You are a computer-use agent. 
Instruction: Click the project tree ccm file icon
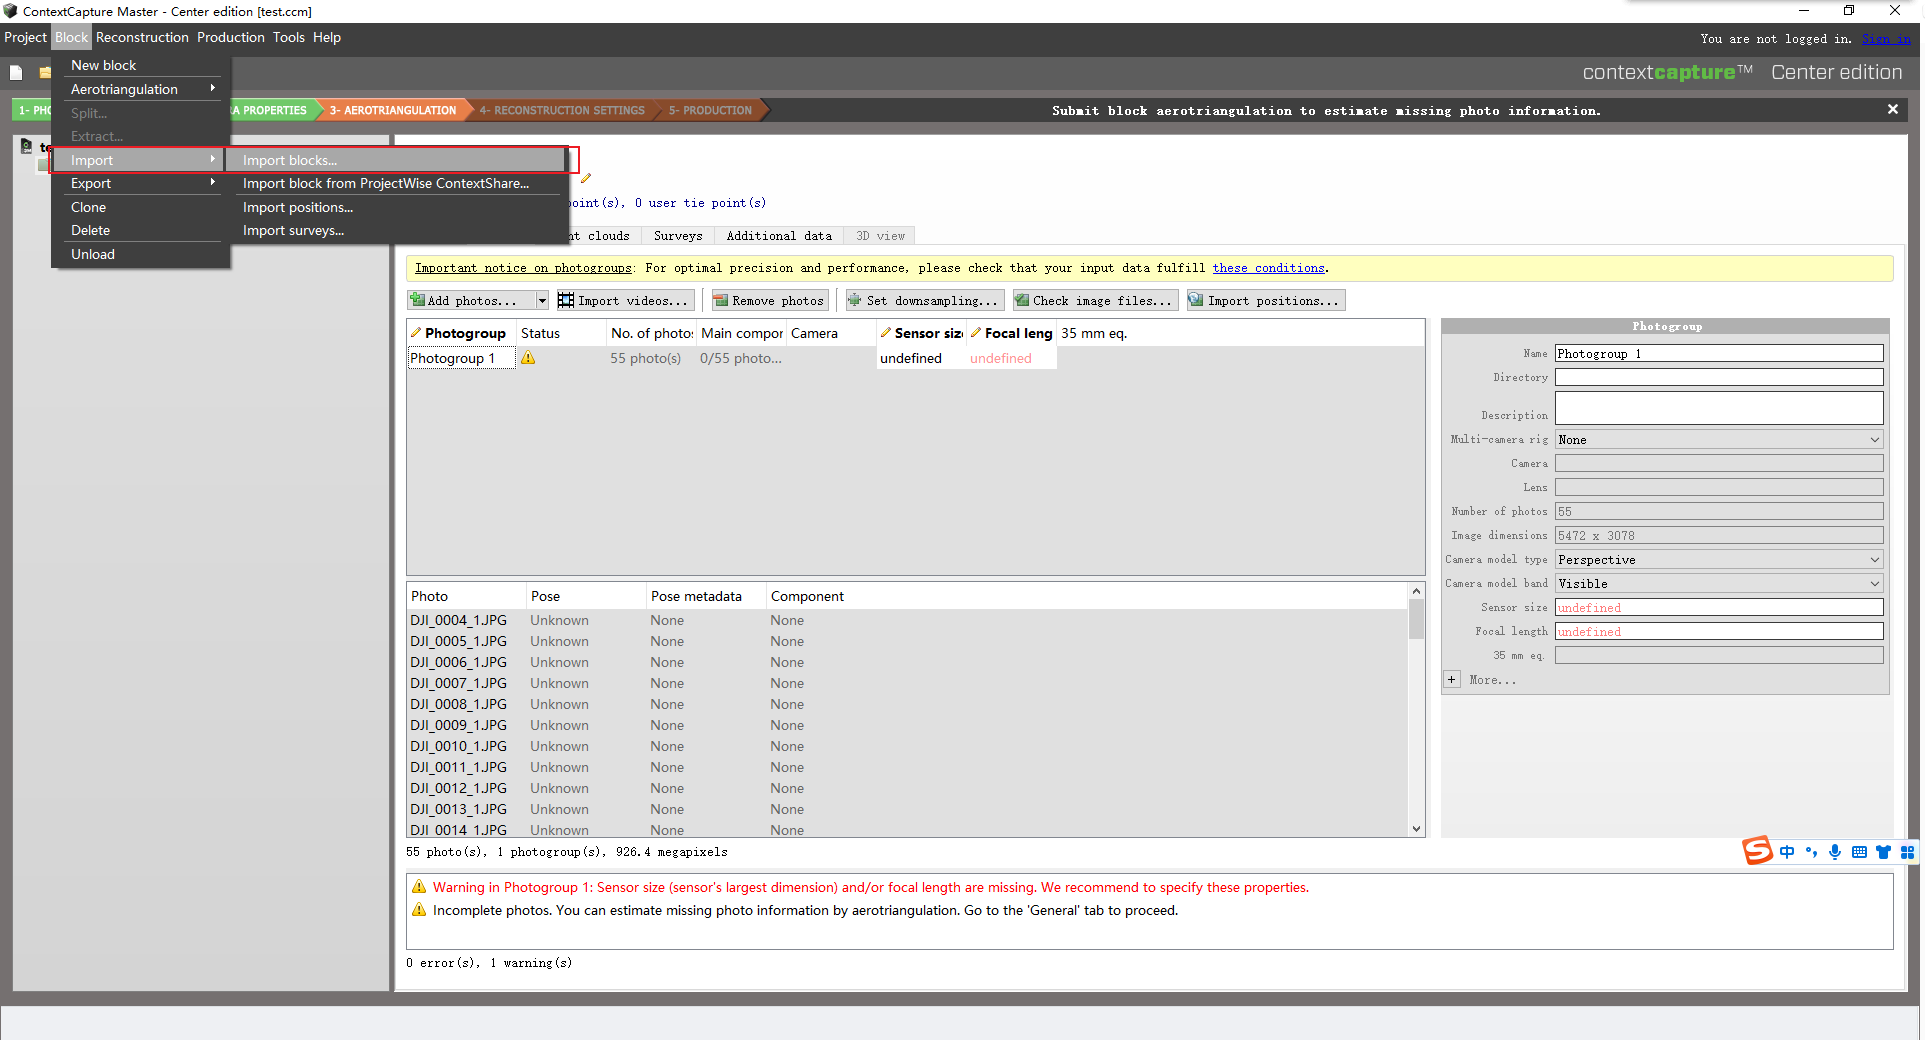tap(27, 147)
